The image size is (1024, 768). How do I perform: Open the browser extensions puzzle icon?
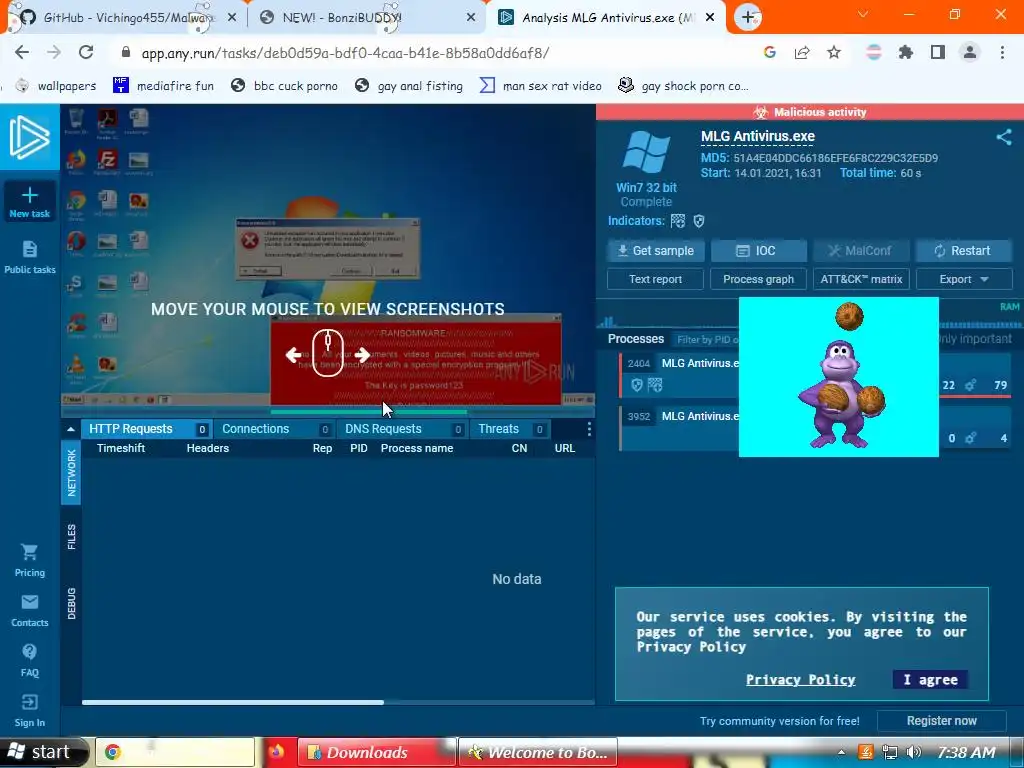point(905,52)
